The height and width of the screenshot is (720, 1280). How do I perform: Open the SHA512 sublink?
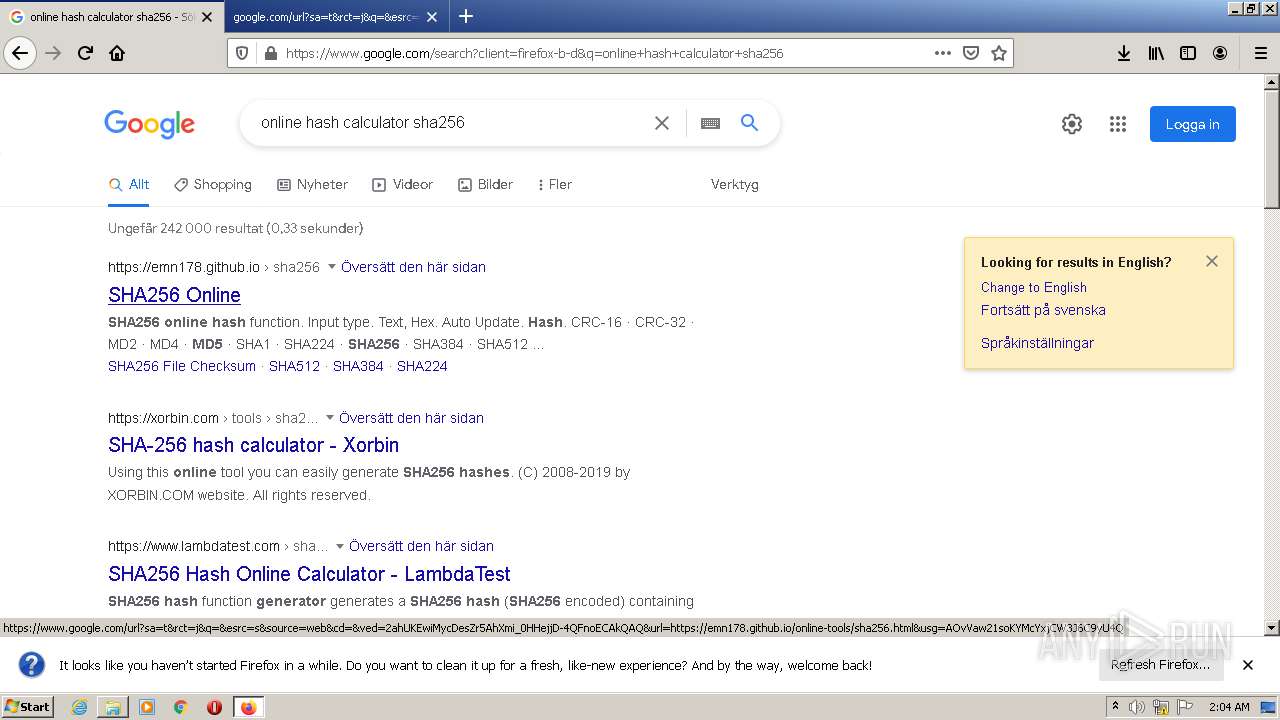294,366
